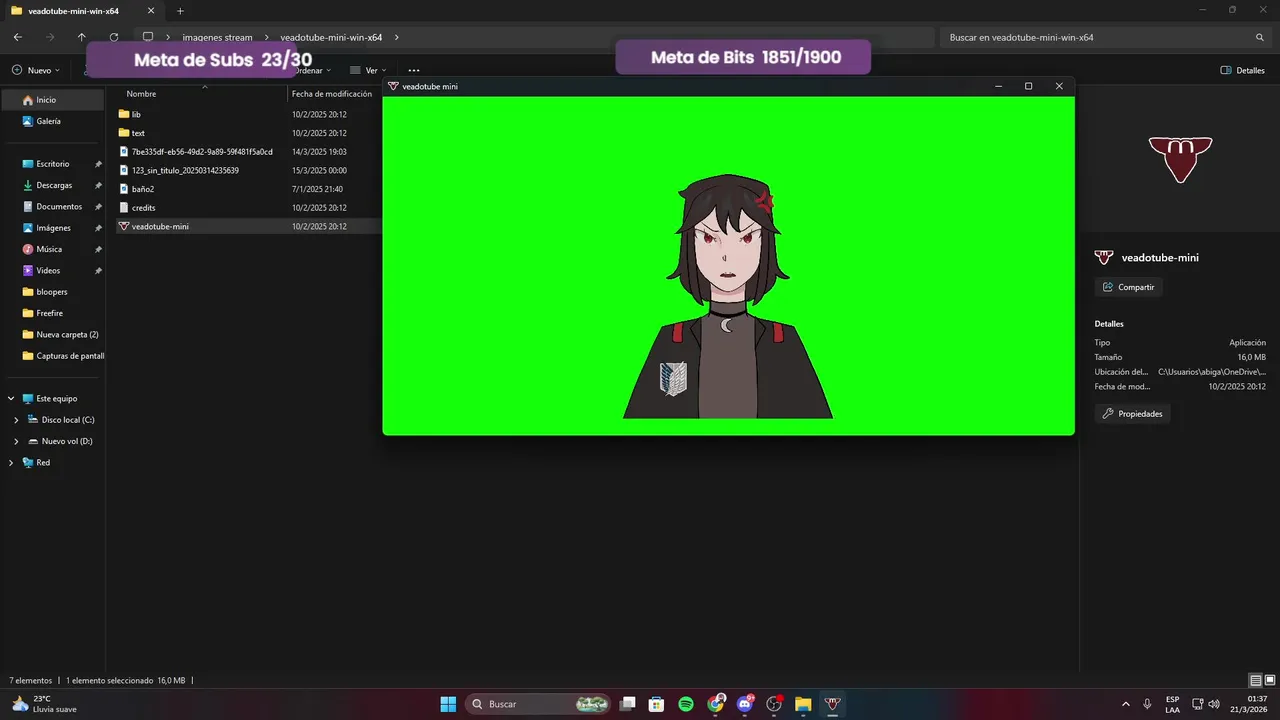
Task: Maximize the veadotube mini window
Action: pyautogui.click(x=1028, y=86)
